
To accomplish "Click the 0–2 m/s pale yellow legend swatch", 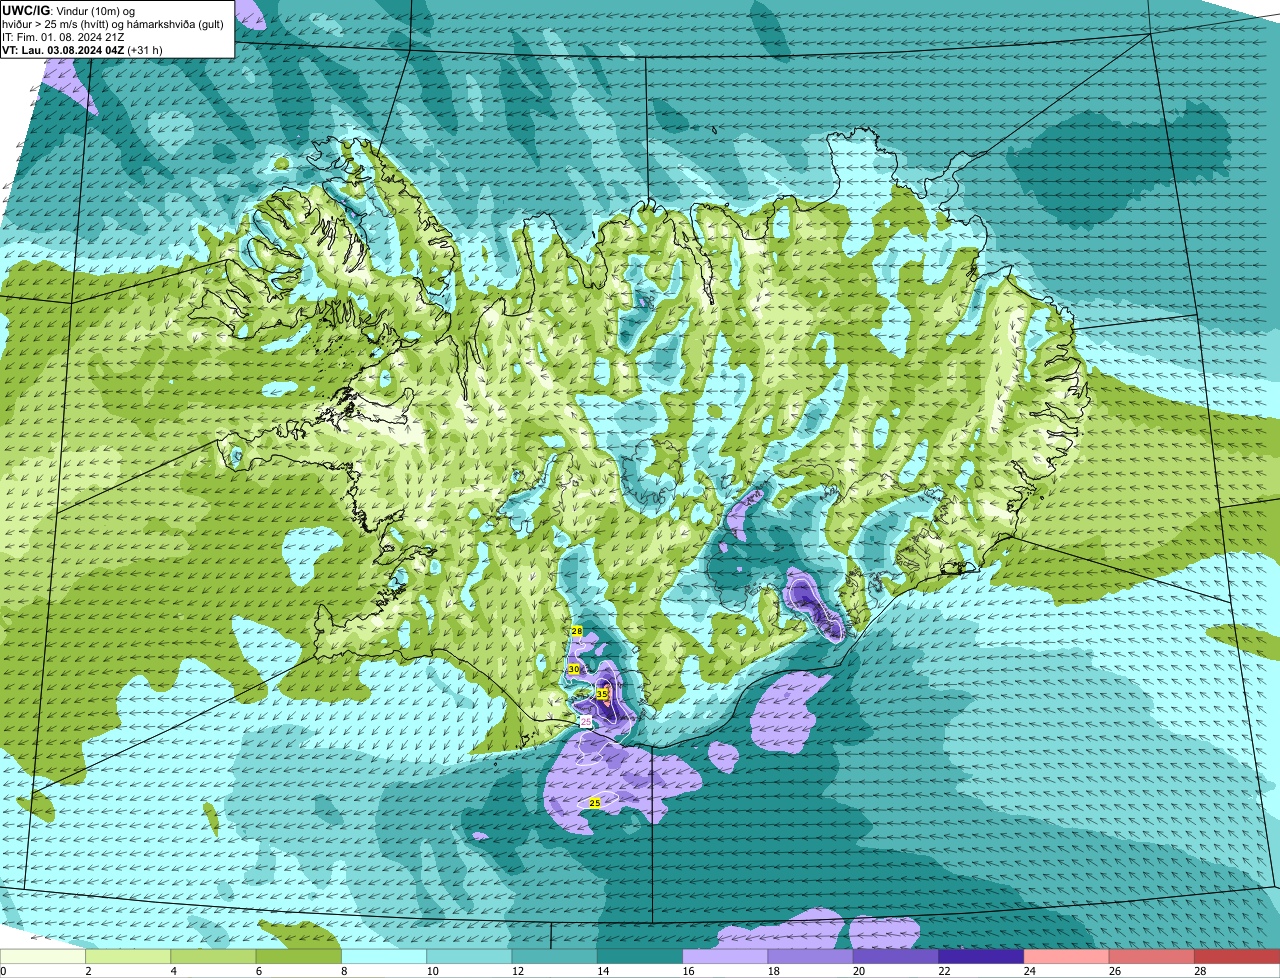I will [43, 956].
